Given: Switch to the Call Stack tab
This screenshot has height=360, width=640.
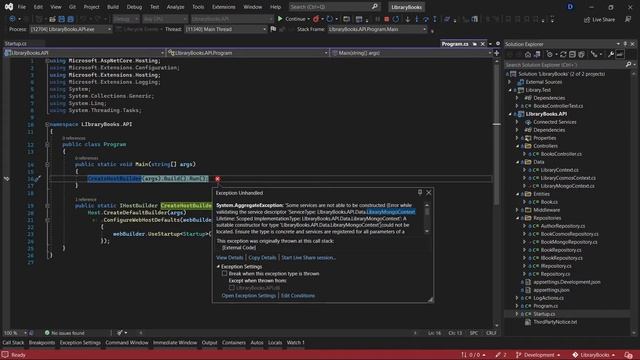Looking at the screenshot, I should (13, 343).
